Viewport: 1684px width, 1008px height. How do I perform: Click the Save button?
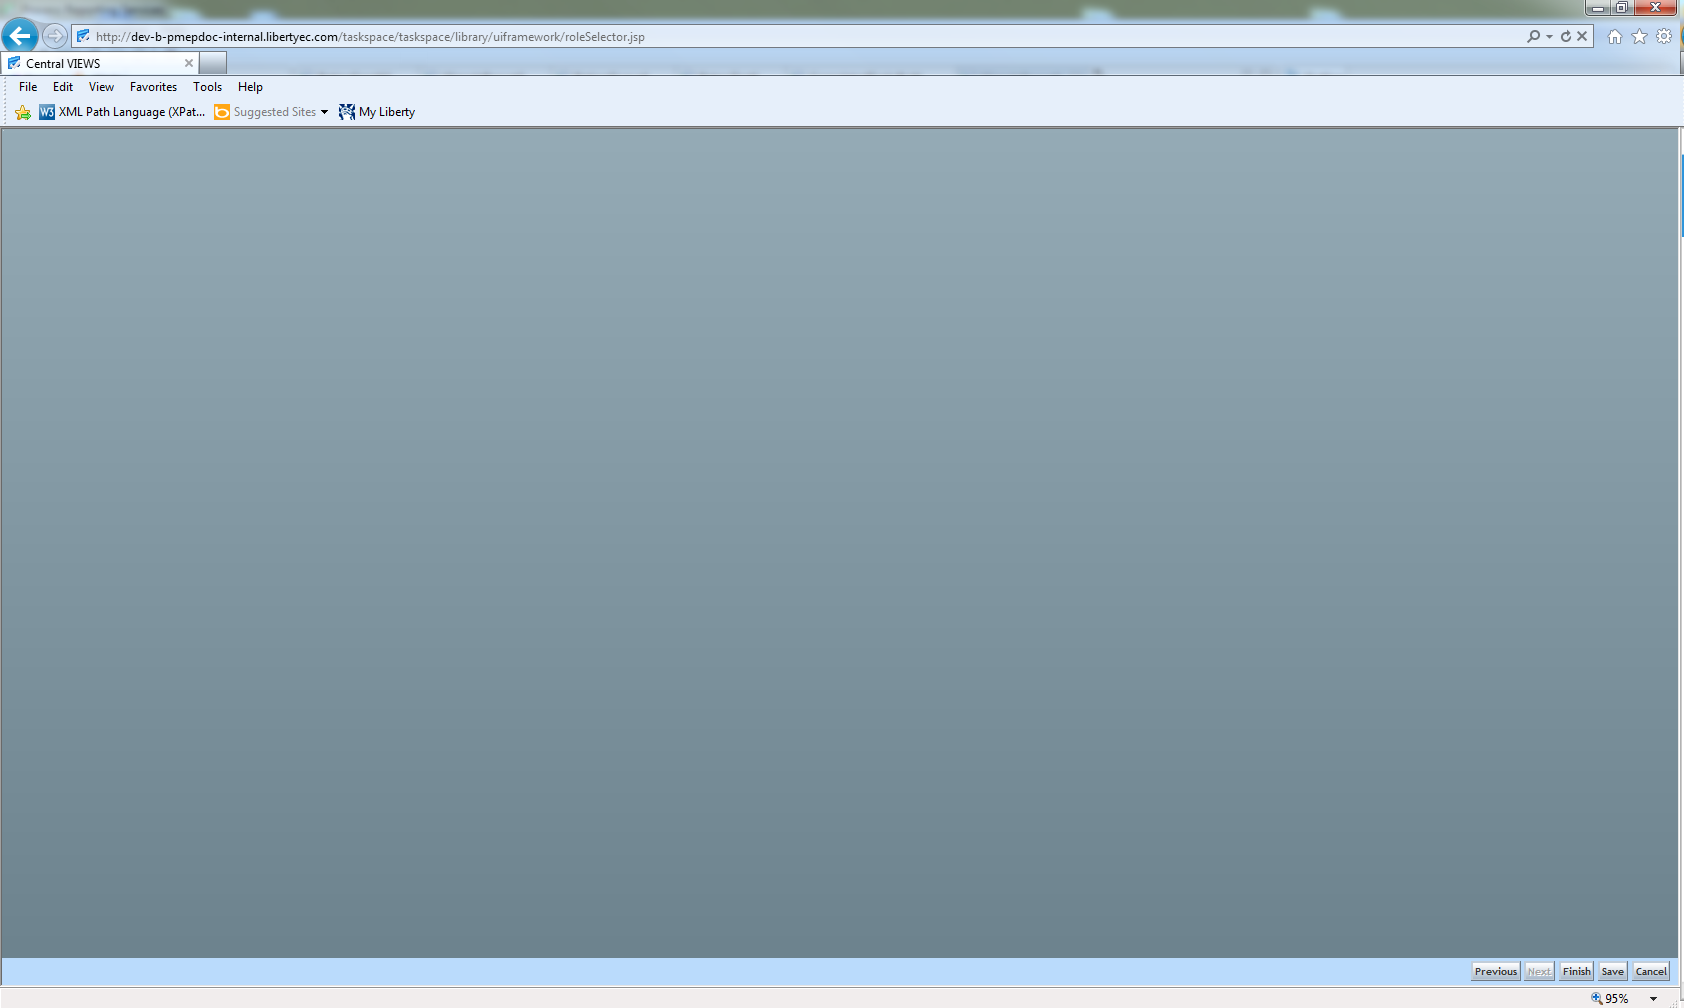pyautogui.click(x=1612, y=971)
